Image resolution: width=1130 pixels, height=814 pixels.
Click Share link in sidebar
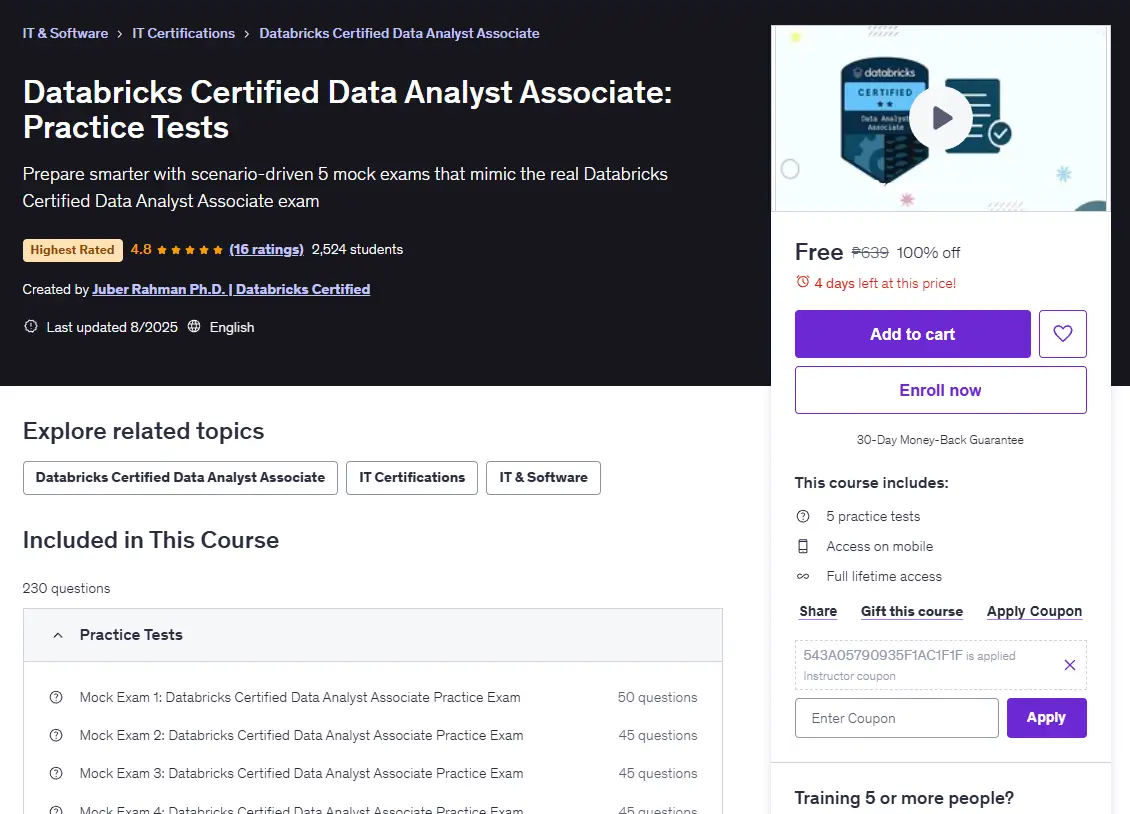click(818, 611)
